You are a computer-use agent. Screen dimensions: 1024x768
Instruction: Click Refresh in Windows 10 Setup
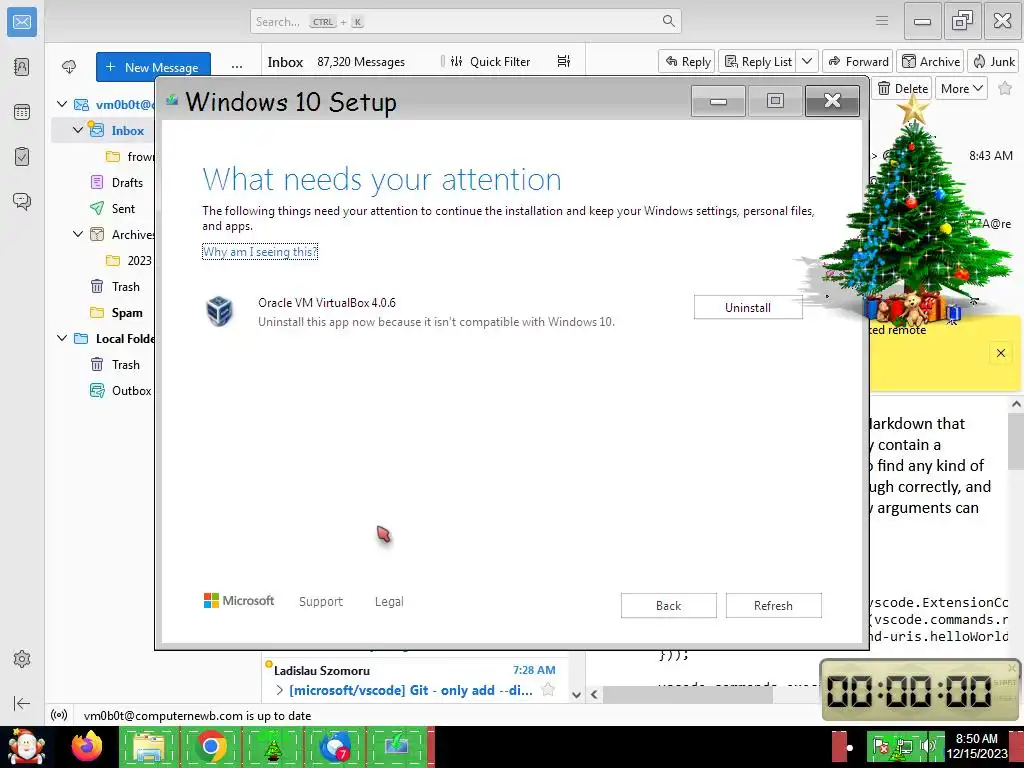773,605
